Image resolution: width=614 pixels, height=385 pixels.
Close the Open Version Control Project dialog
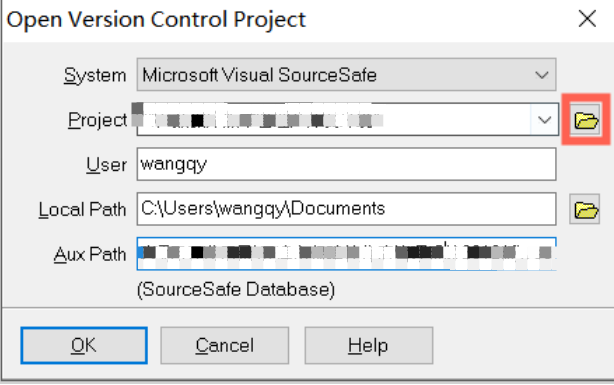(x=587, y=18)
